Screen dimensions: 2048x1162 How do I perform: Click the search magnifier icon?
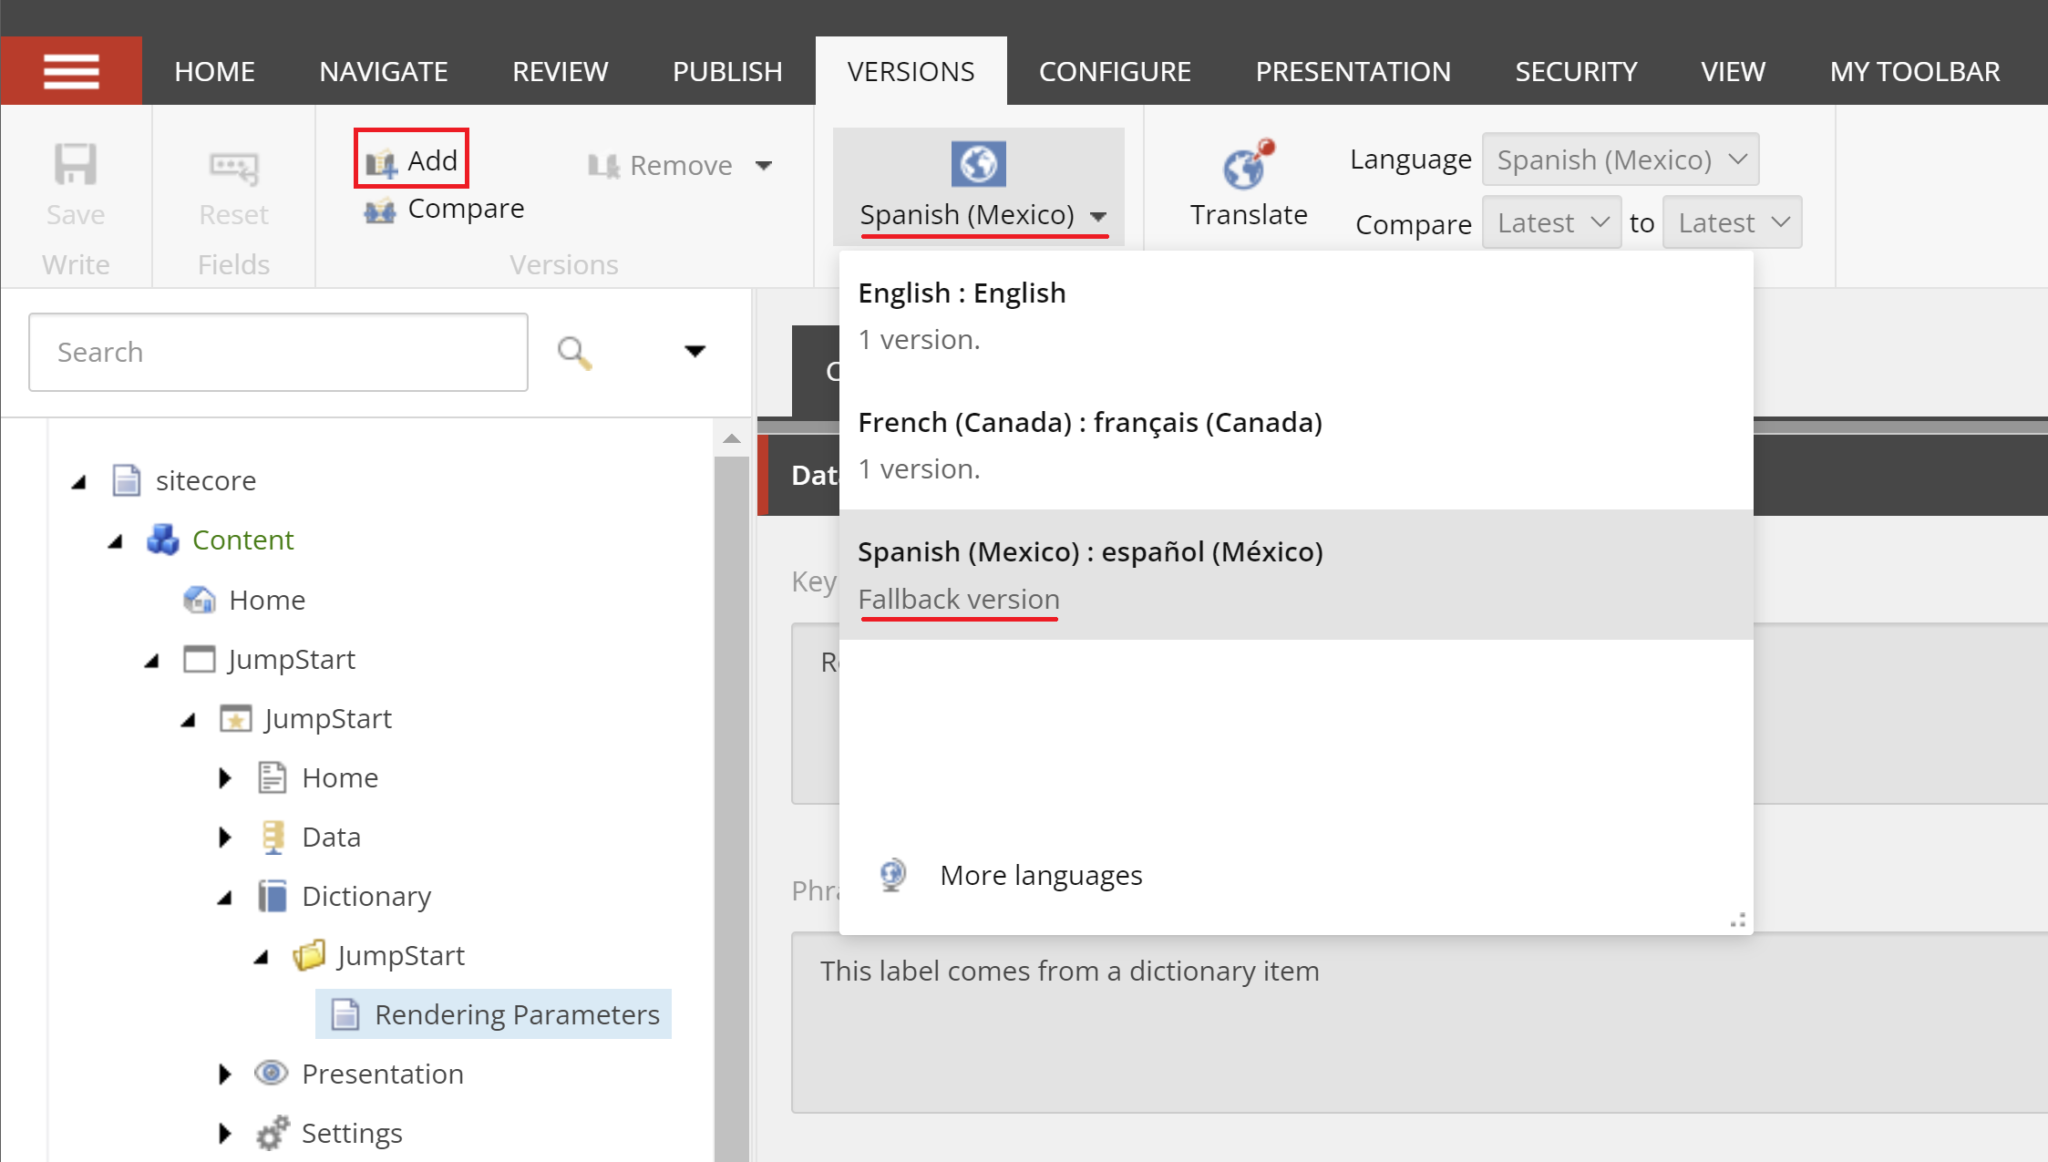572,352
